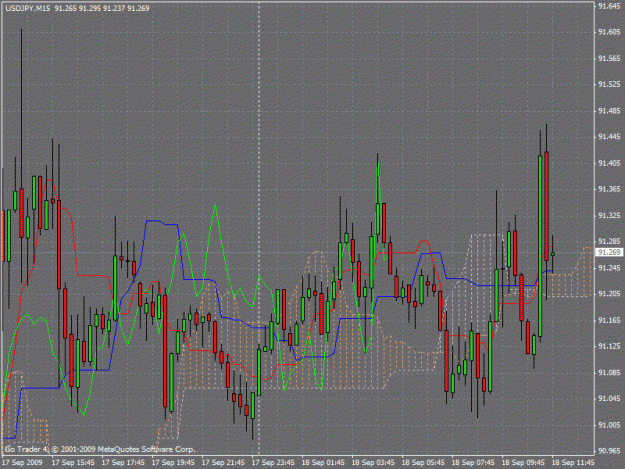
Task: Click the USDJPY,M15 chart title text
Action: pos(28,8)
